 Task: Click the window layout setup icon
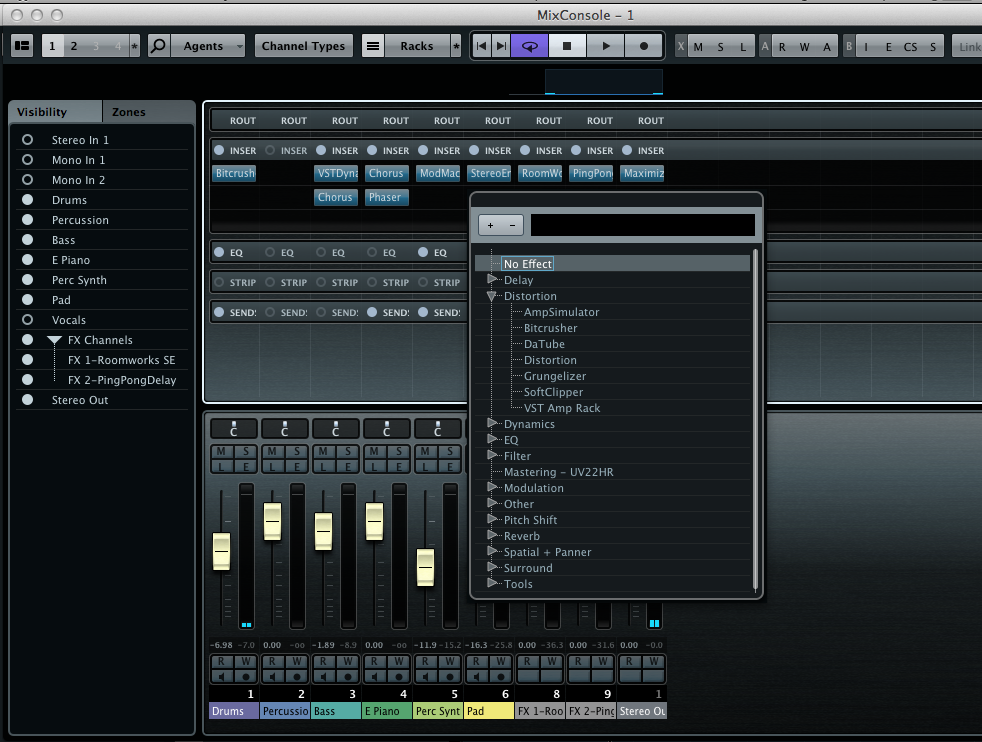[22, 46]
